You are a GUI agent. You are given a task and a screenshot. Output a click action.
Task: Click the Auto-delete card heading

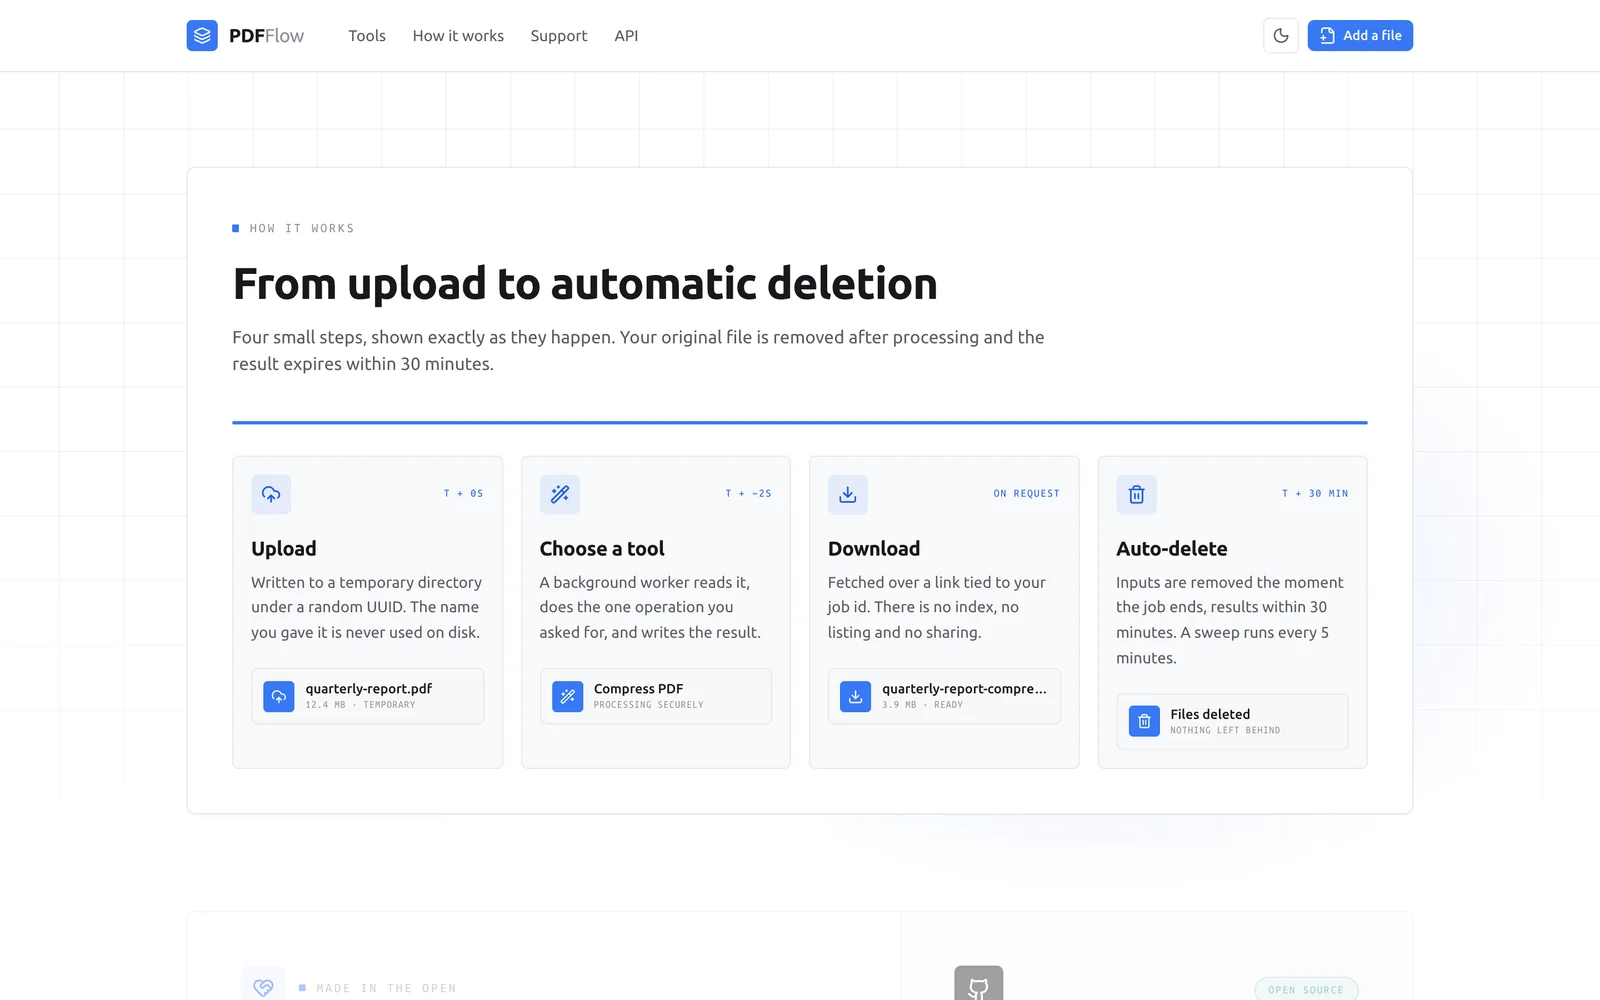pos(1172,548)
